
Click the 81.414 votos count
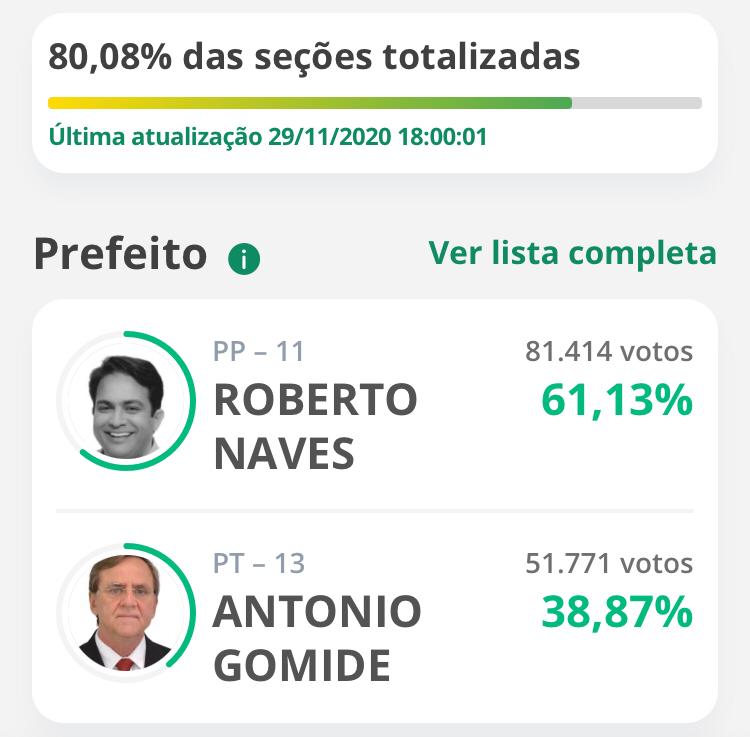pyautogui.click(x=609, y=352)
